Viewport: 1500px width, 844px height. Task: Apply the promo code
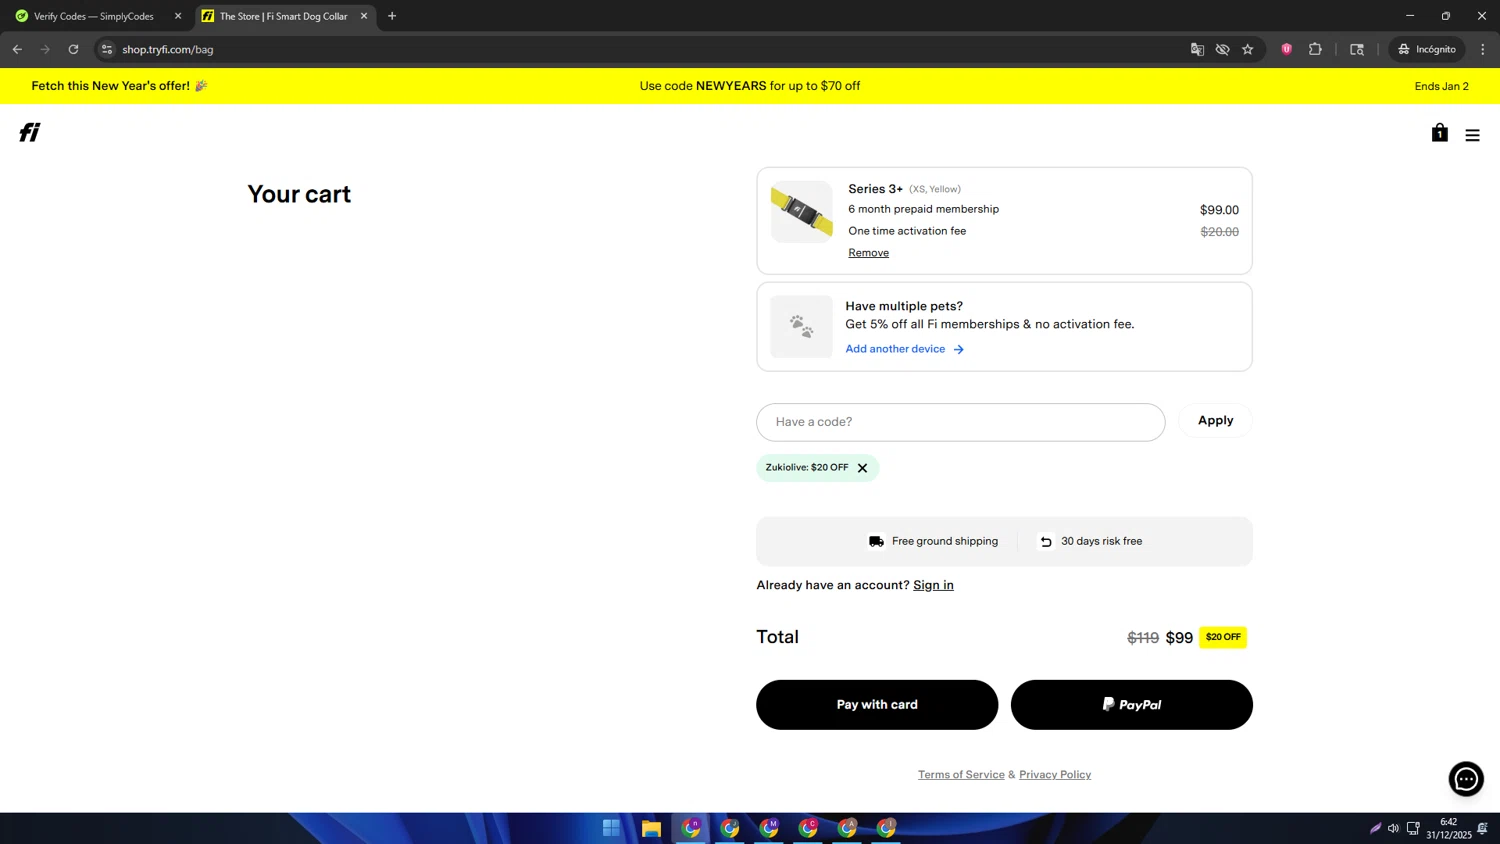pos(1215,421)
